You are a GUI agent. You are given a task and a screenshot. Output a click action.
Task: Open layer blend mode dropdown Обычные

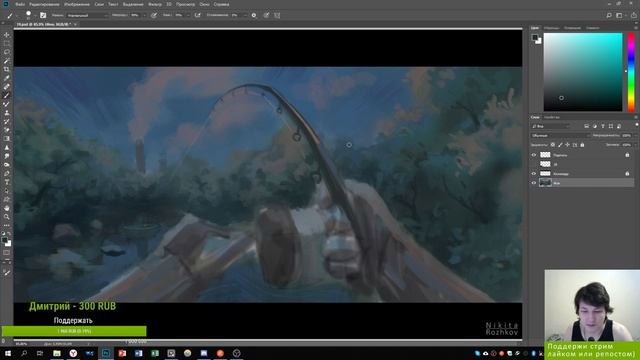[x=561, y=135]
